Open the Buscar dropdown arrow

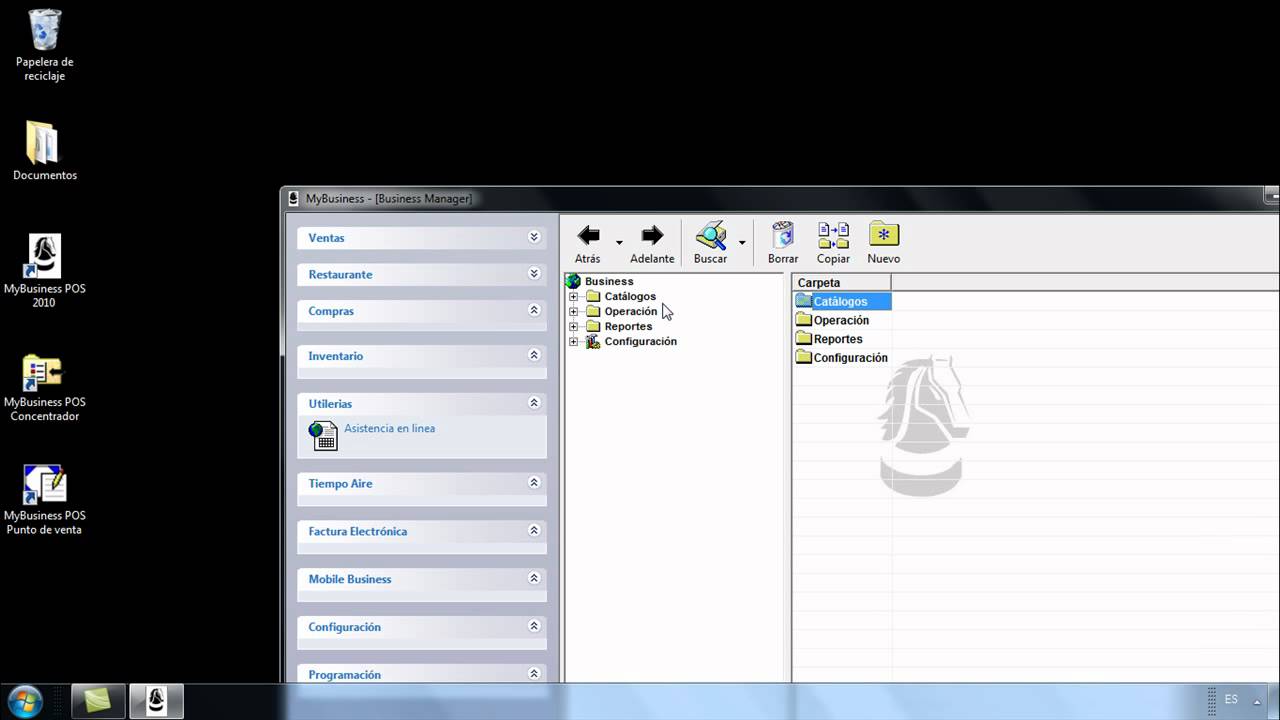[x=742, y=243]
